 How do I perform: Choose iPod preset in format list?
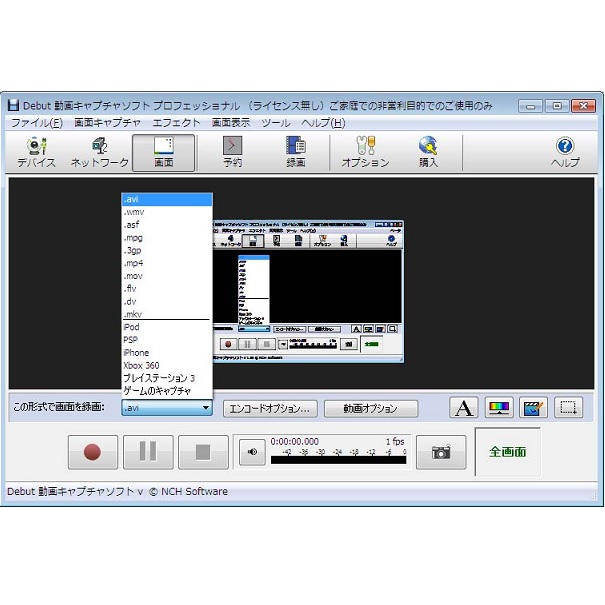click(167, 327)
